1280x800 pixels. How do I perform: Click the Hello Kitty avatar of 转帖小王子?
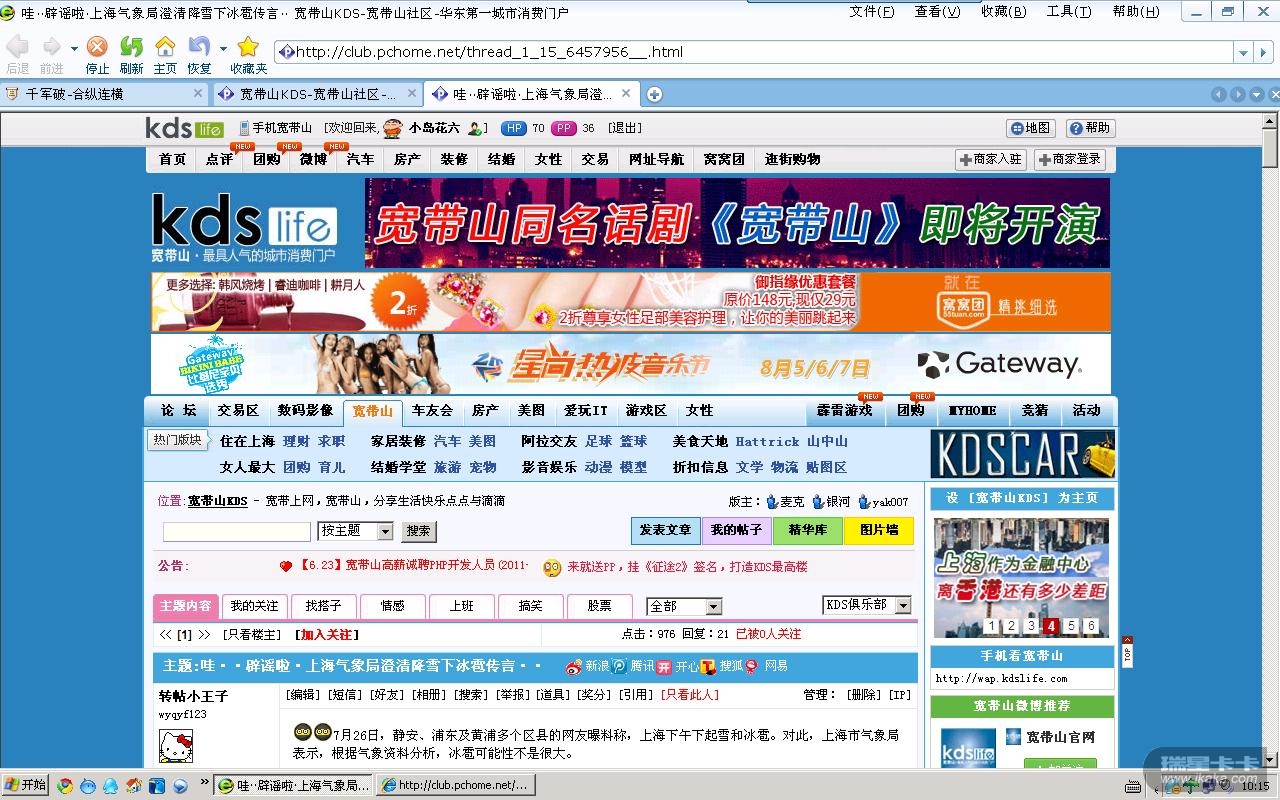176,746
